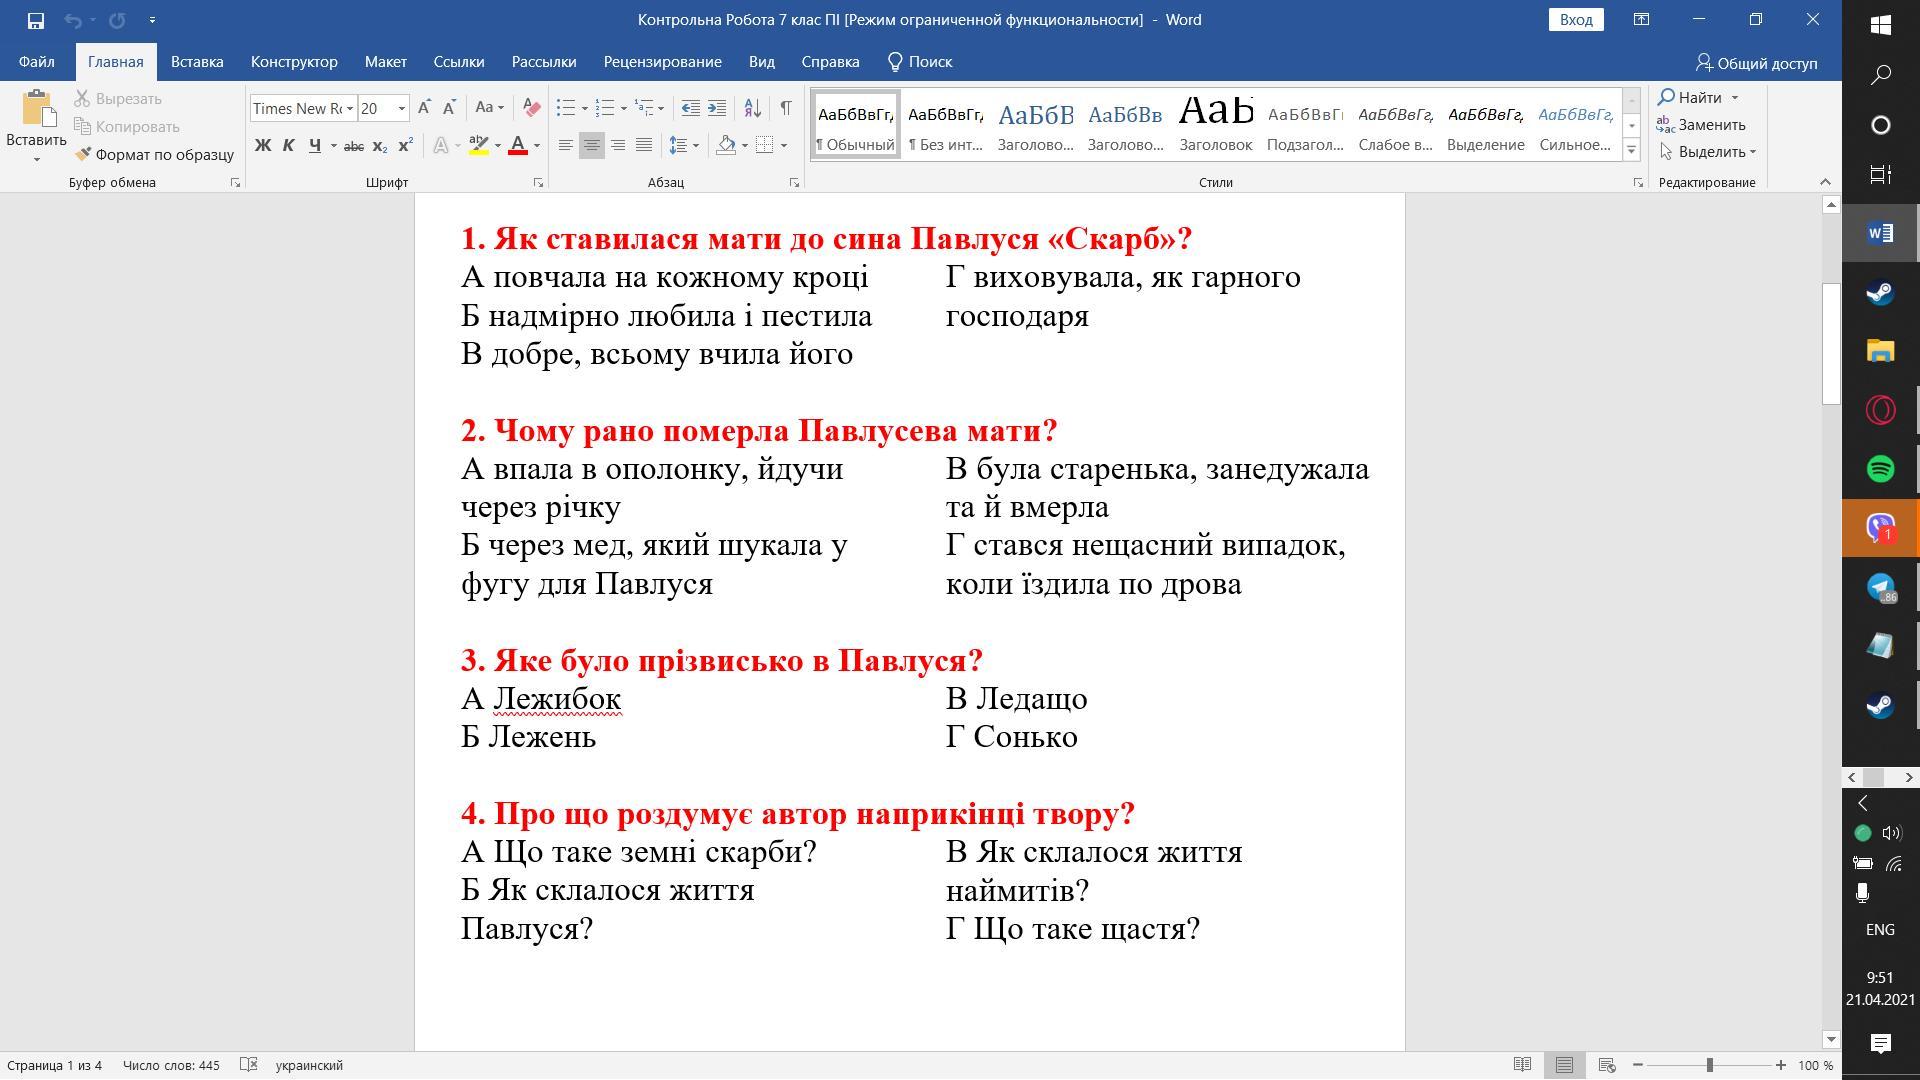The height and width of the screenshot is (1080, 1920).
Task: Open spelling check status icon
Action: 249,1065
